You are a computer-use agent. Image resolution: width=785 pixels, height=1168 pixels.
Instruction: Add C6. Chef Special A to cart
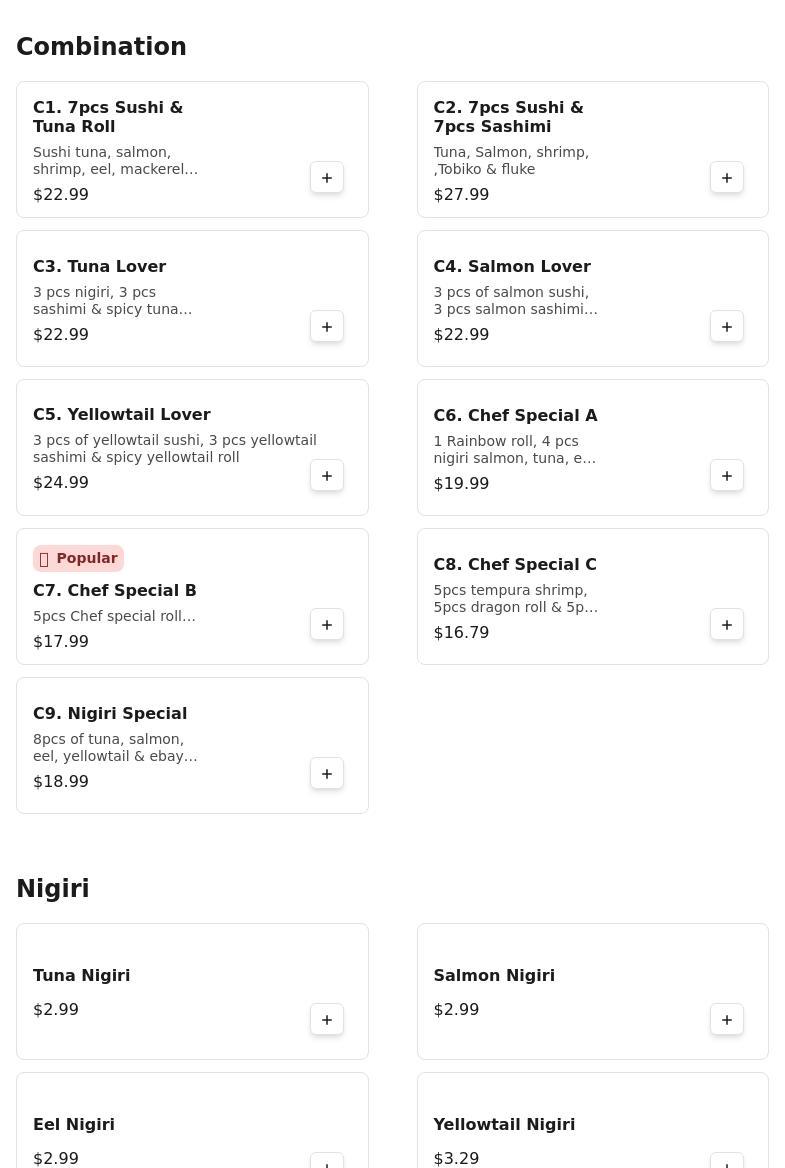click(726, 475)
